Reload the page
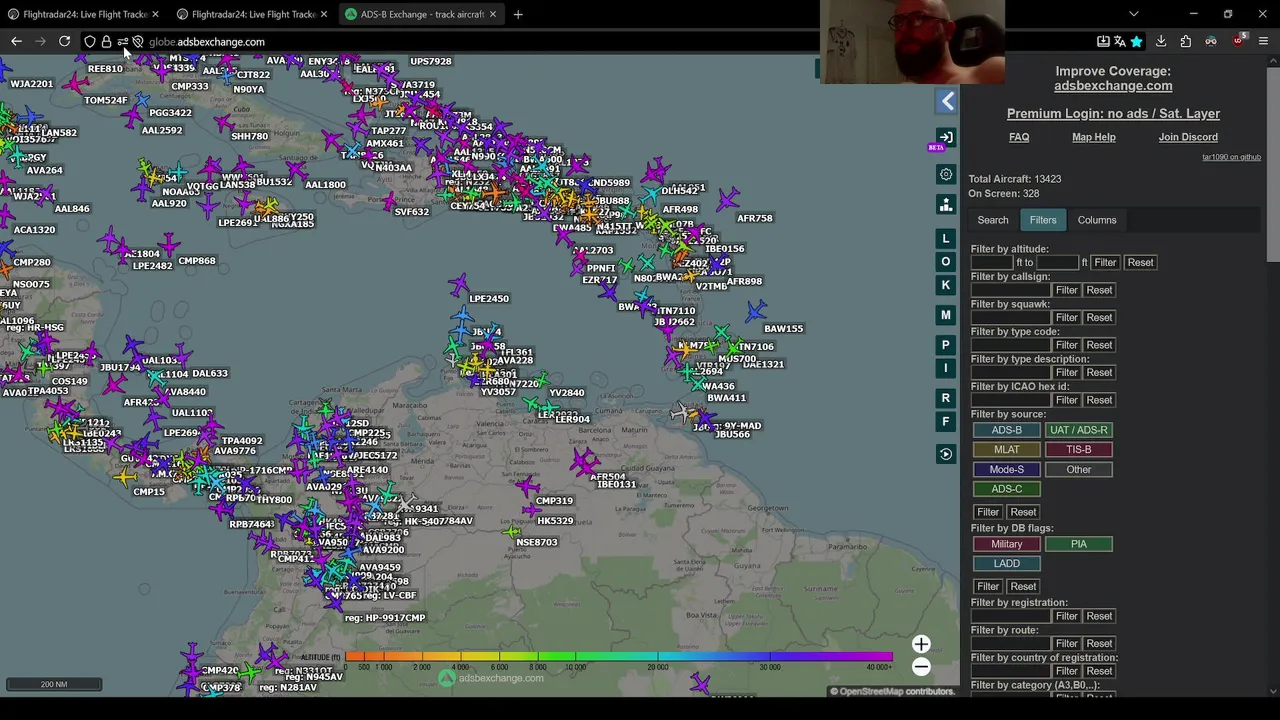 [64, 42]
